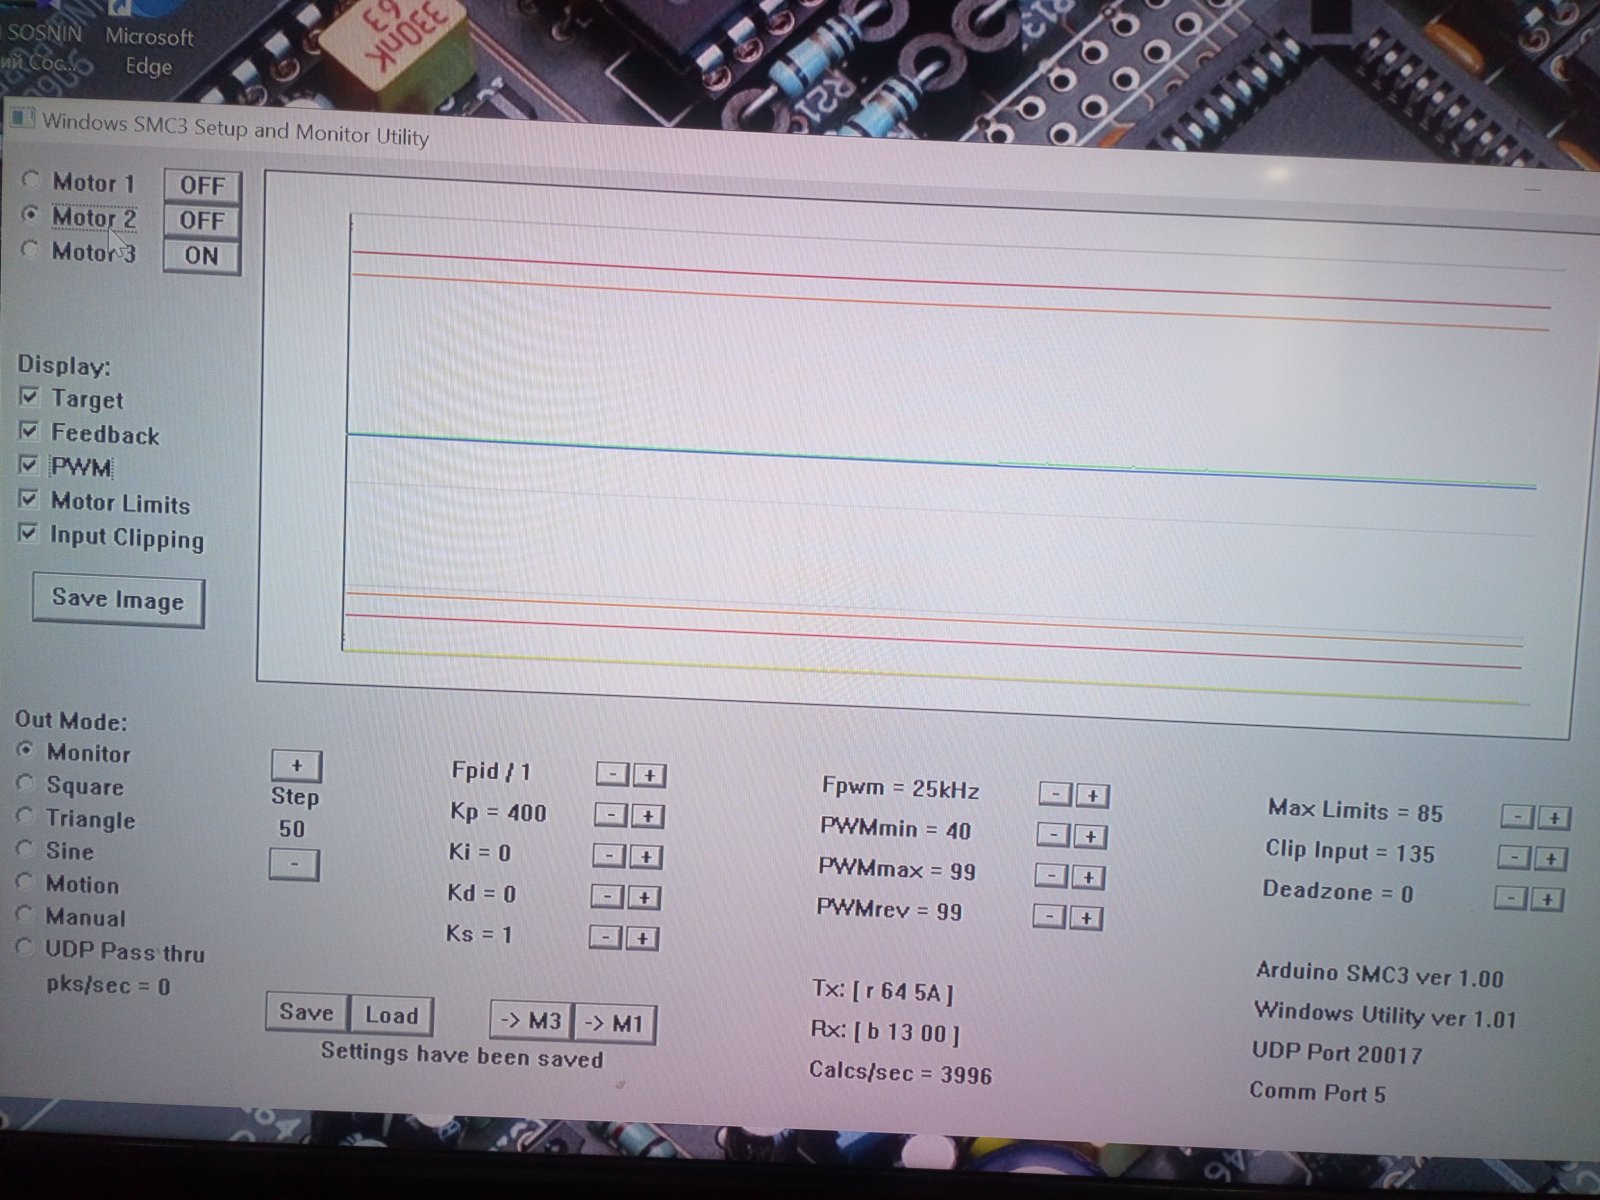Screen dimensions: 1600x1200
Task: Click 'Settings have been saved' status text
Action: [462, 1055]
